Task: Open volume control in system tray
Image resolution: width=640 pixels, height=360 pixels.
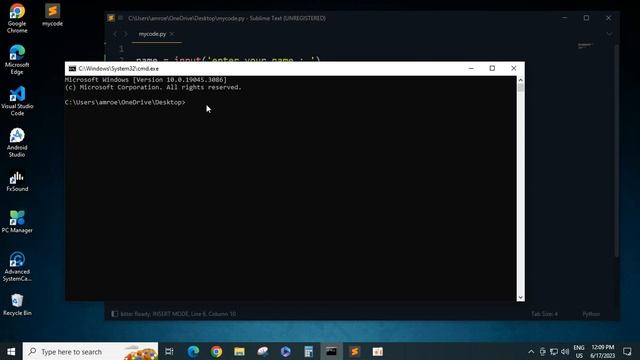Action: point(565,351)
